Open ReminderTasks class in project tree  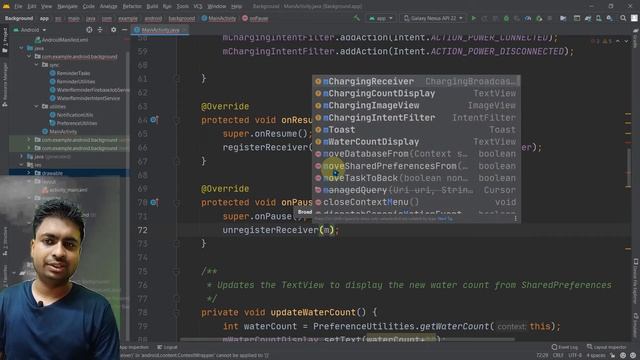tap(70, 73)
